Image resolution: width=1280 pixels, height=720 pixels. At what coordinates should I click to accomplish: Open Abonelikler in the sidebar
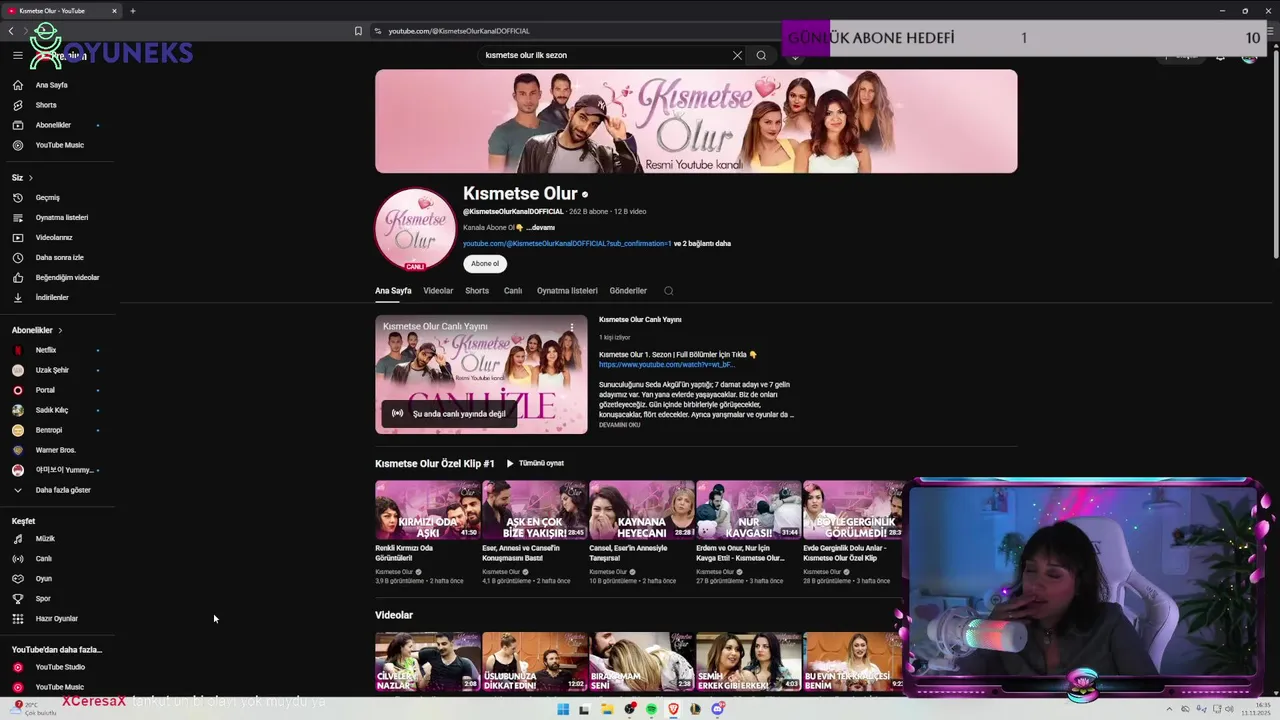(58, 125)
